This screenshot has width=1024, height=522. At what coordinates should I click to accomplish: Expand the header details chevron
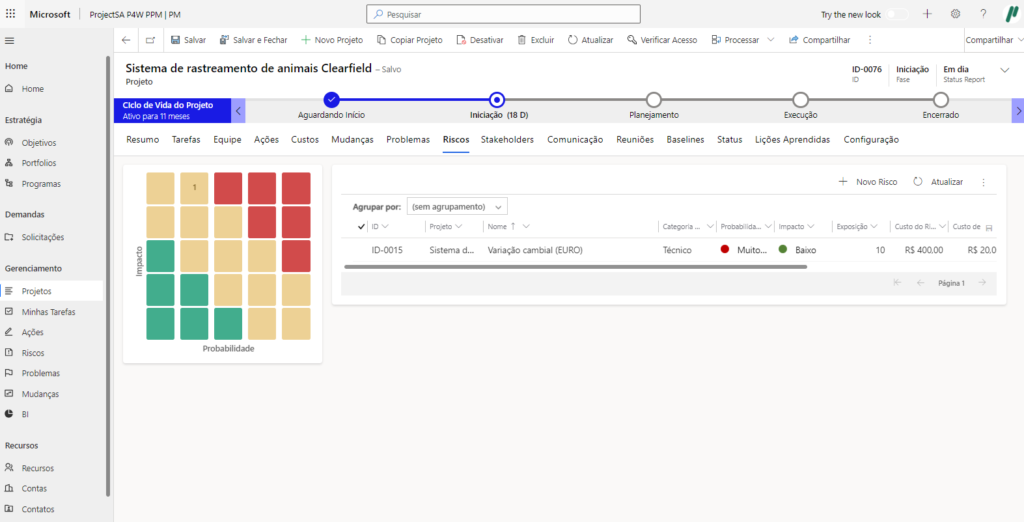point(1004,70)
